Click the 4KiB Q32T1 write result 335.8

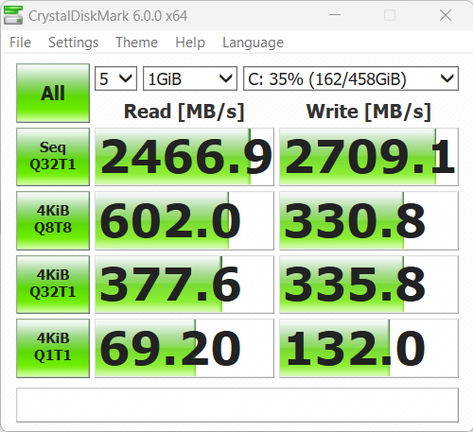(x=369, y=284)
